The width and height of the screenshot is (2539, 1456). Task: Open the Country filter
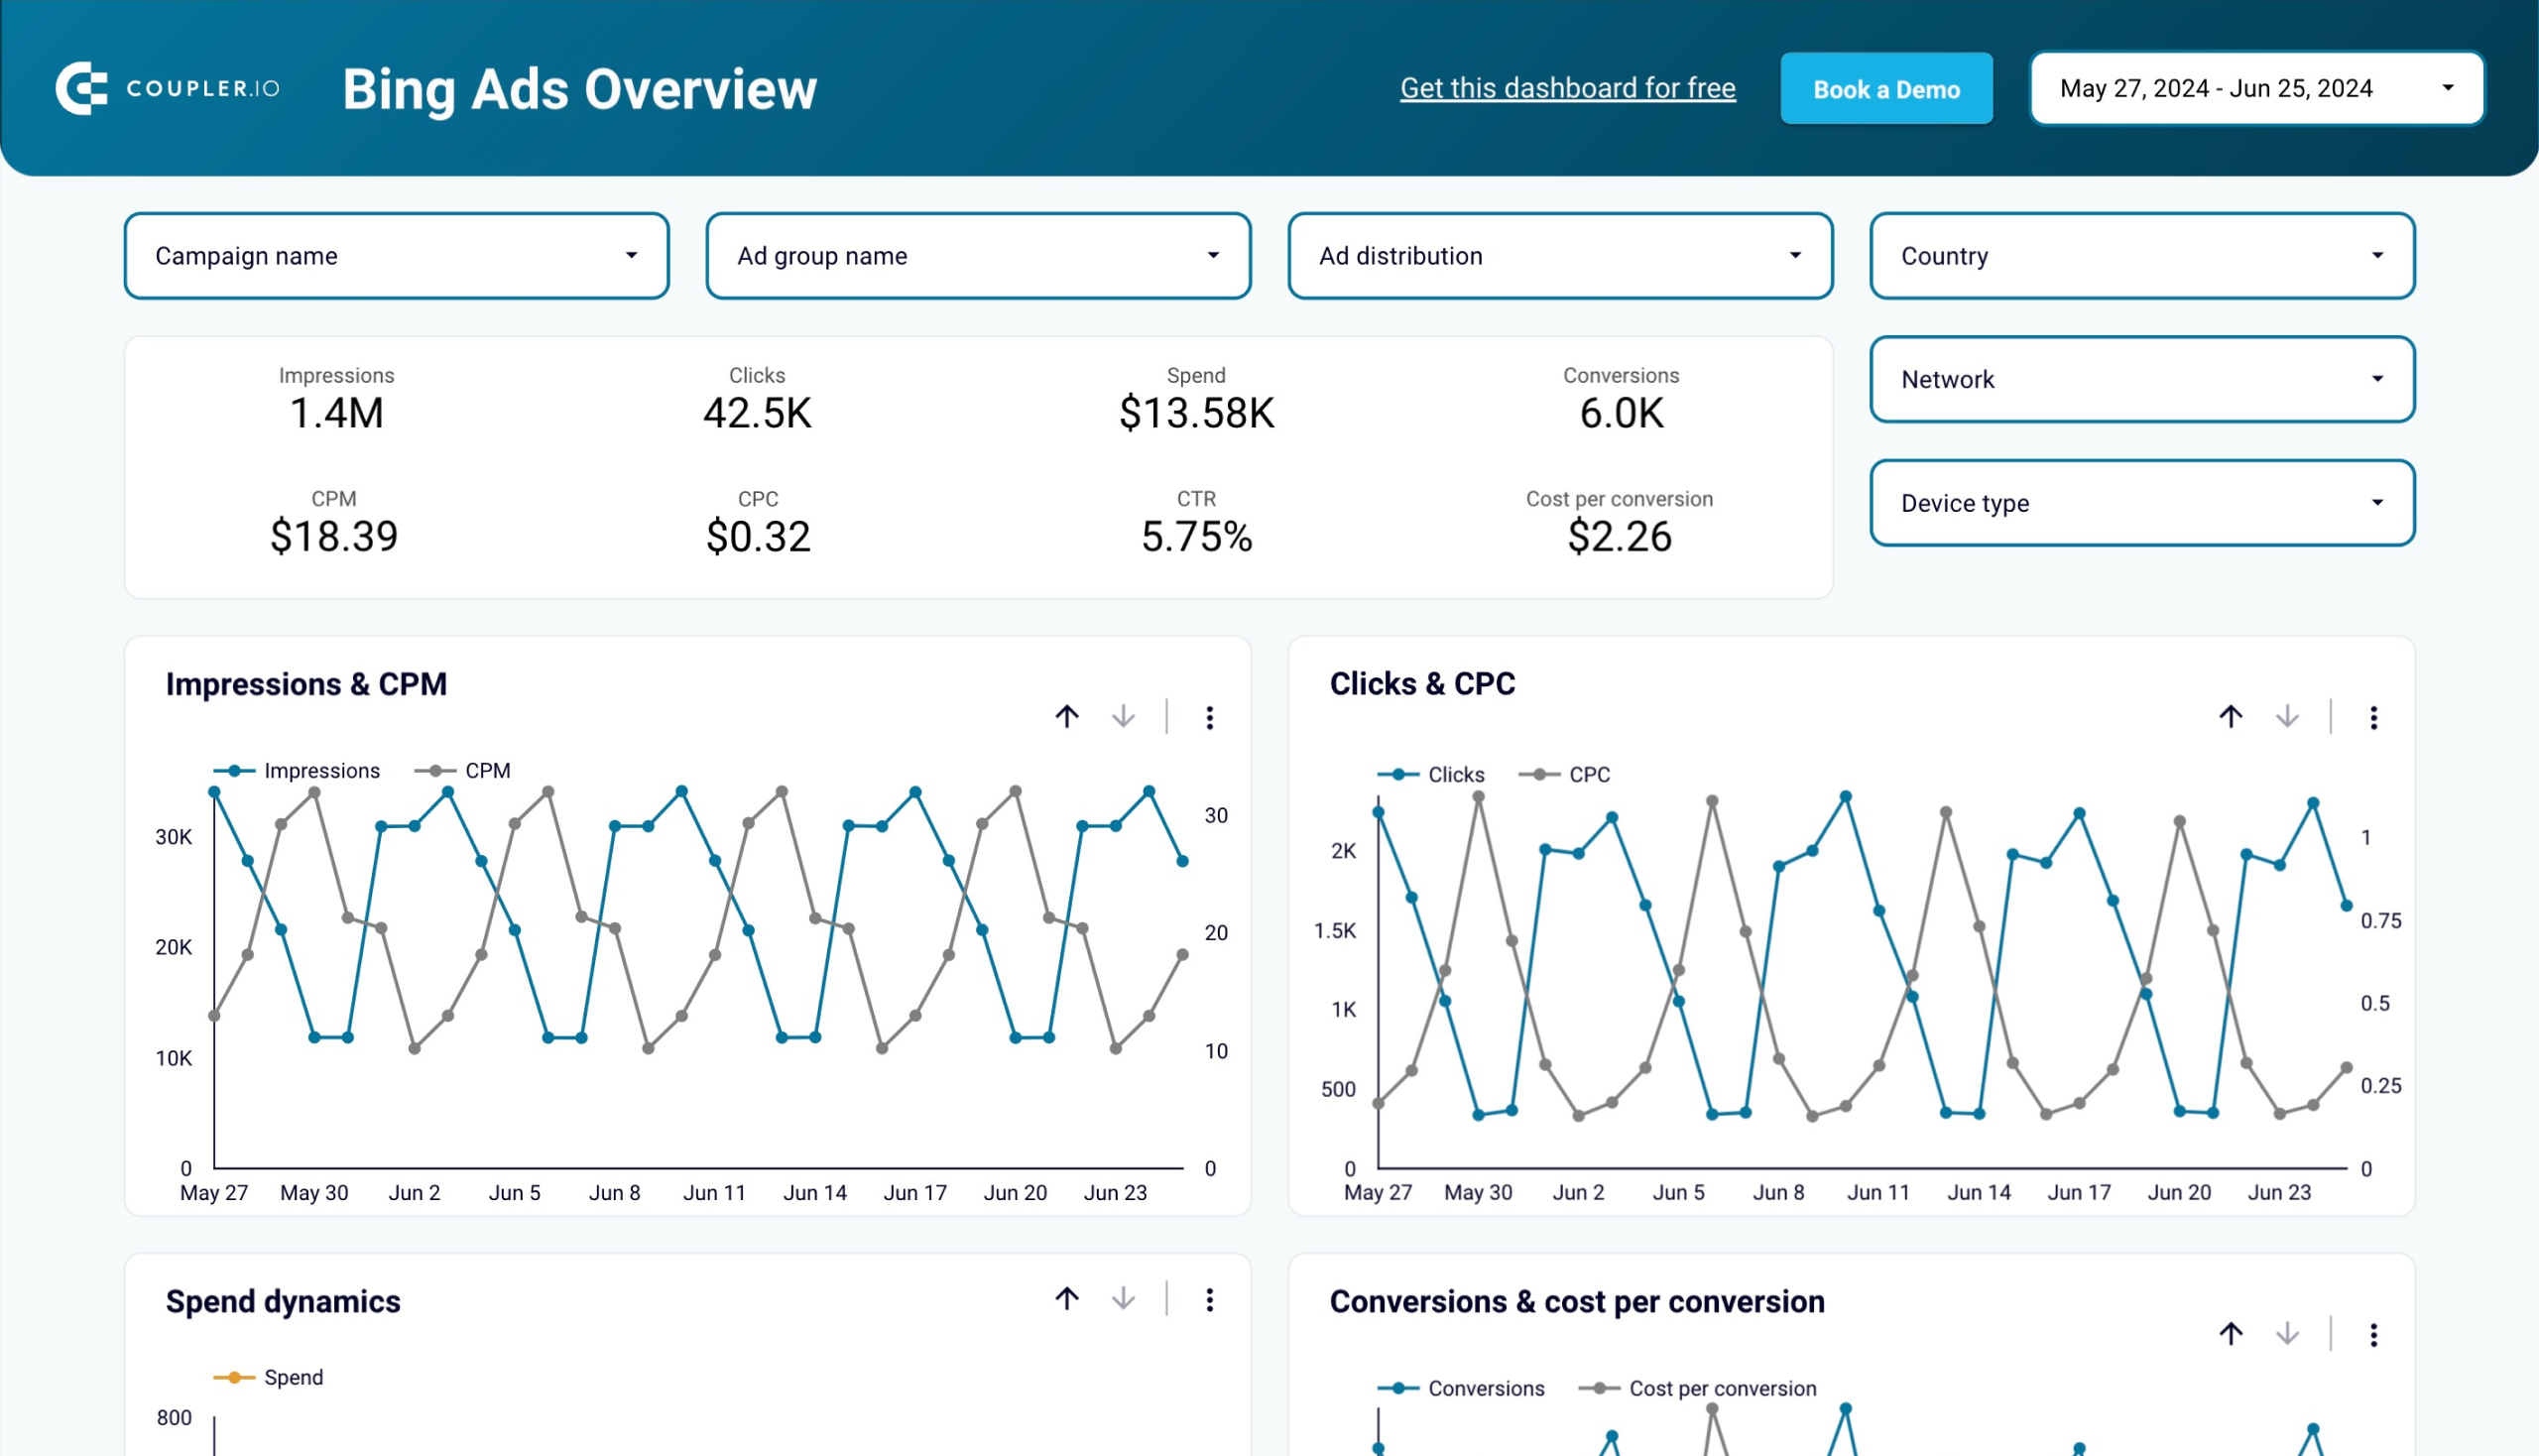pyautogui.click(x=2142, y=256)
